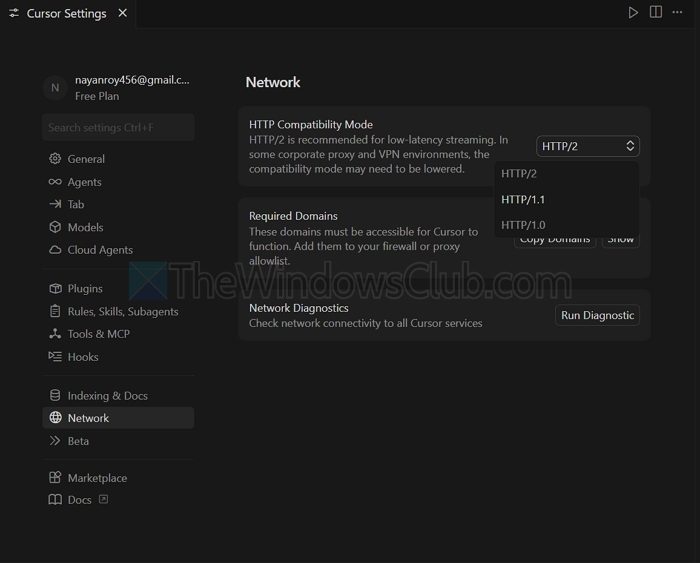Click the Network page heading

coord(273,82)
